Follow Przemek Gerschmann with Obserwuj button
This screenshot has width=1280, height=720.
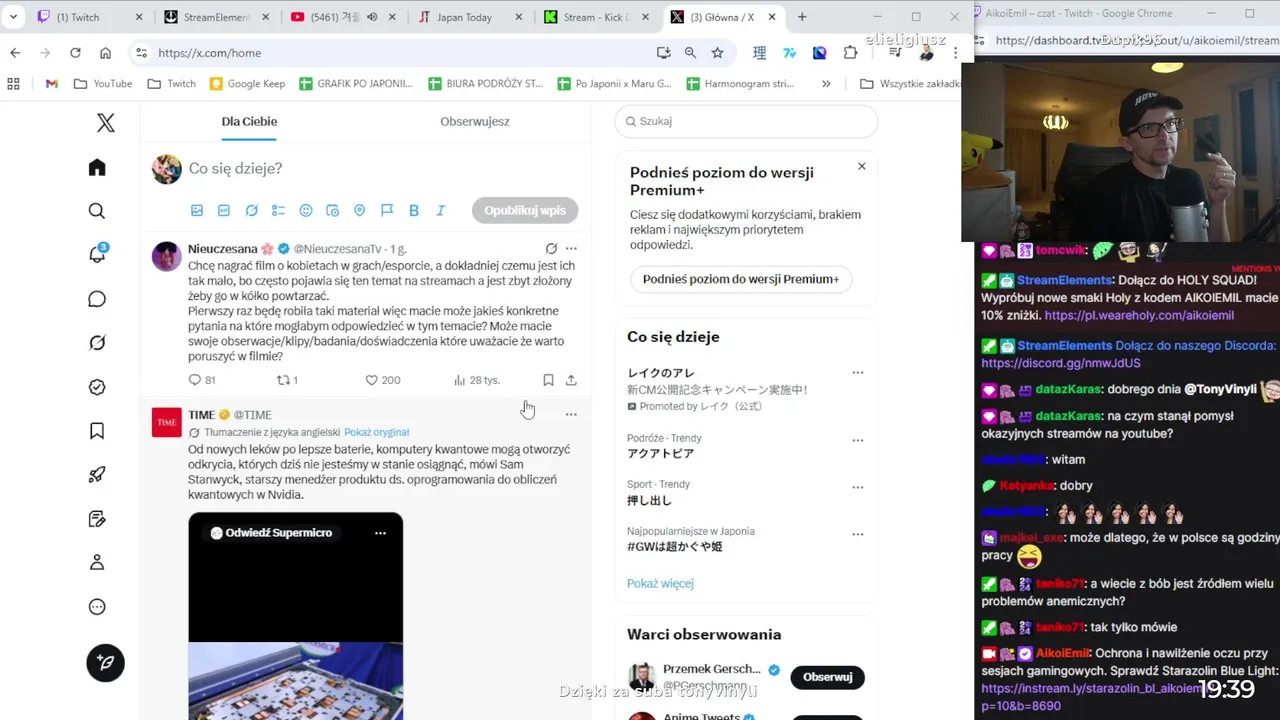point(827,677)
